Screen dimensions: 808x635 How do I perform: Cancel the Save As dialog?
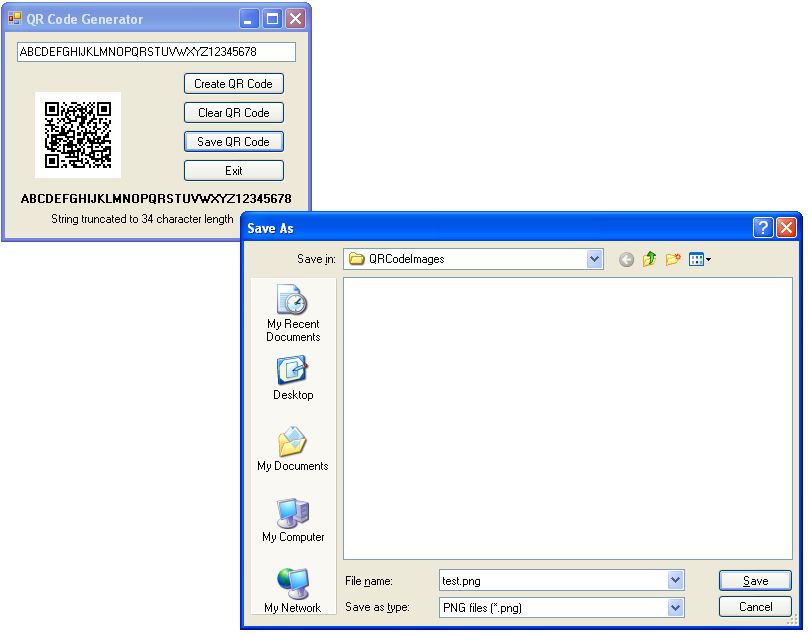pos(755,607)
